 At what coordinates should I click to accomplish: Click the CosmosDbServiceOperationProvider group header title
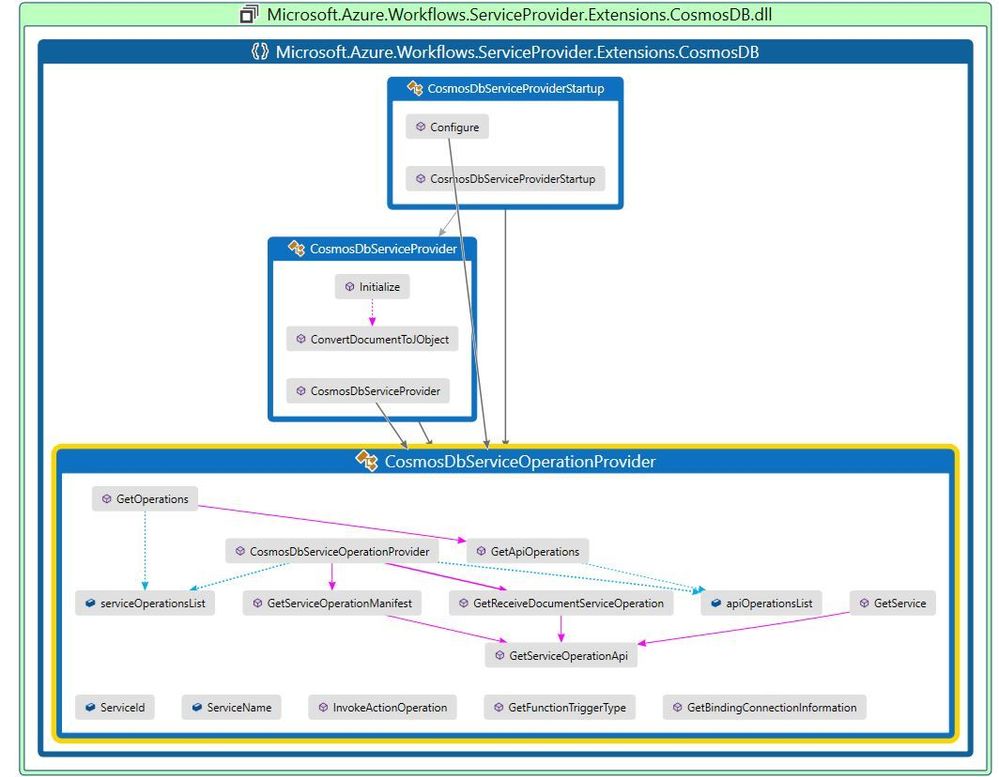click(x=520, y=461)
